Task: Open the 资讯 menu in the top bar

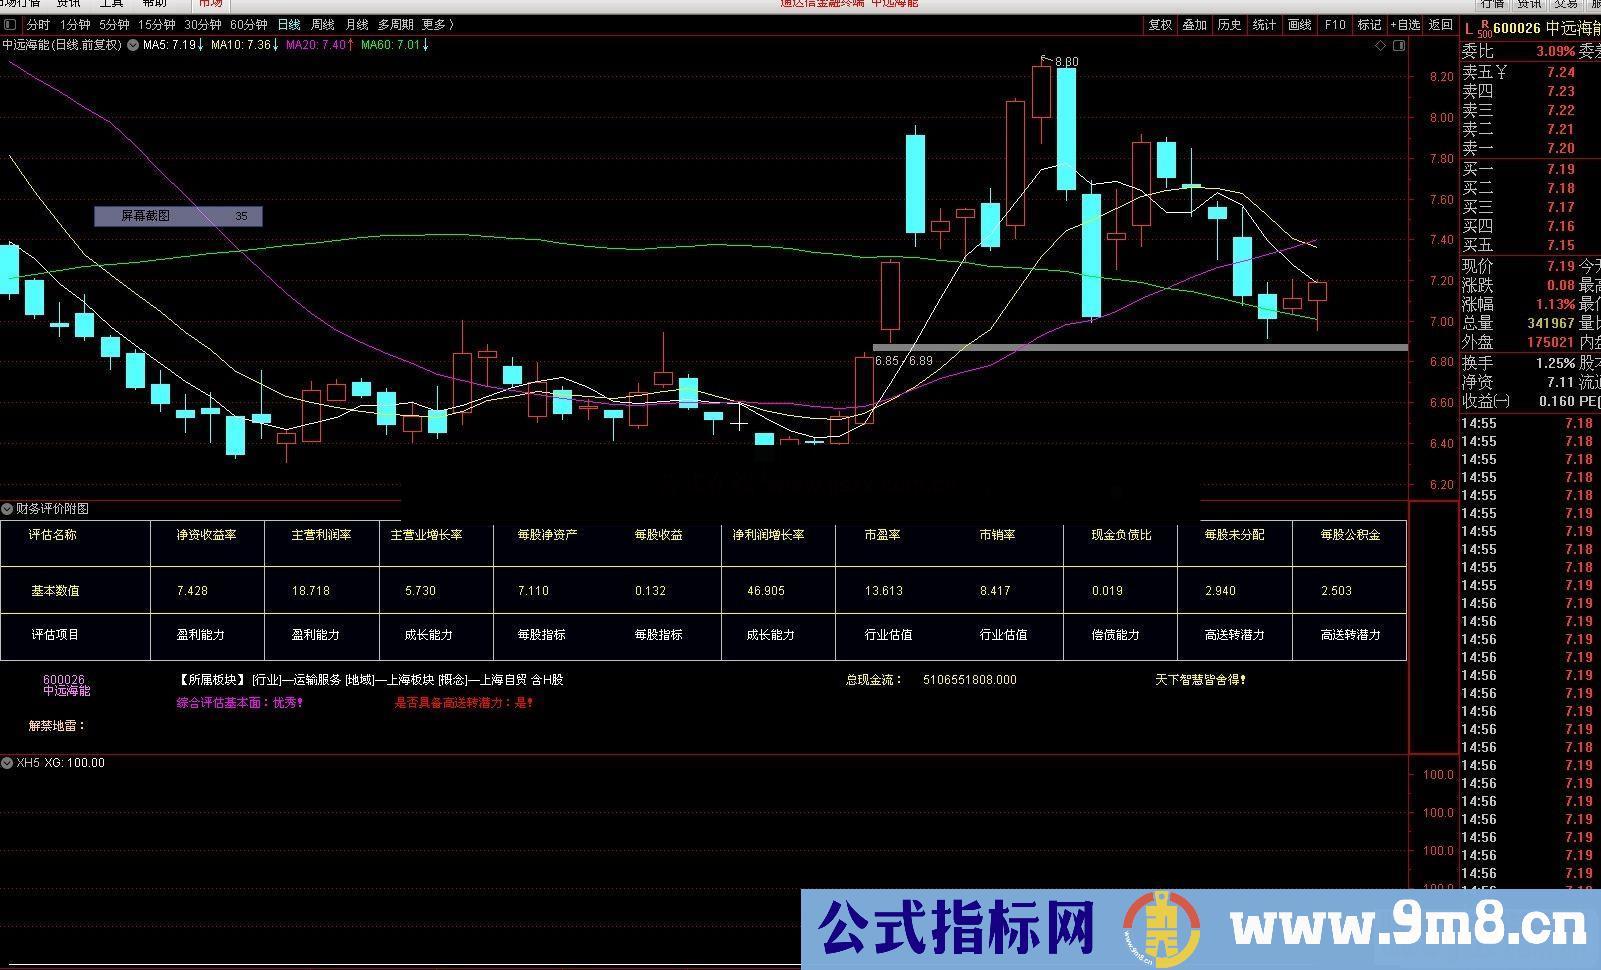Action: pyautogui.click(x=68, y=4)
